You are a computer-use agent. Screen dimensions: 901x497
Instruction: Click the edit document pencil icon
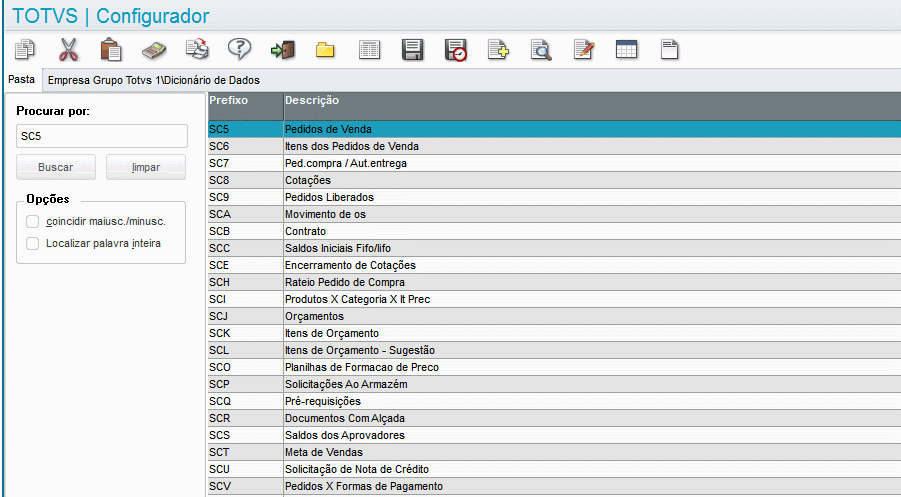(x=584, y=49)
